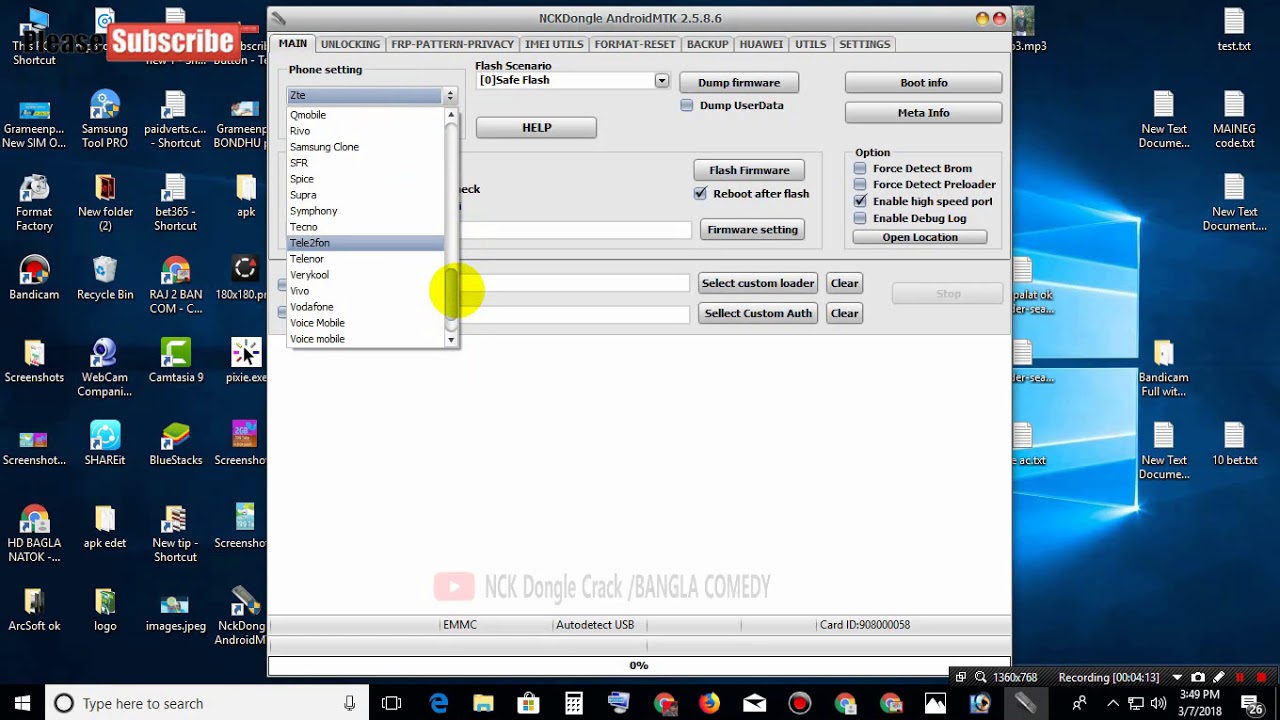
Task: Select Samsung Clone from brand list
Action: (365, 147)
